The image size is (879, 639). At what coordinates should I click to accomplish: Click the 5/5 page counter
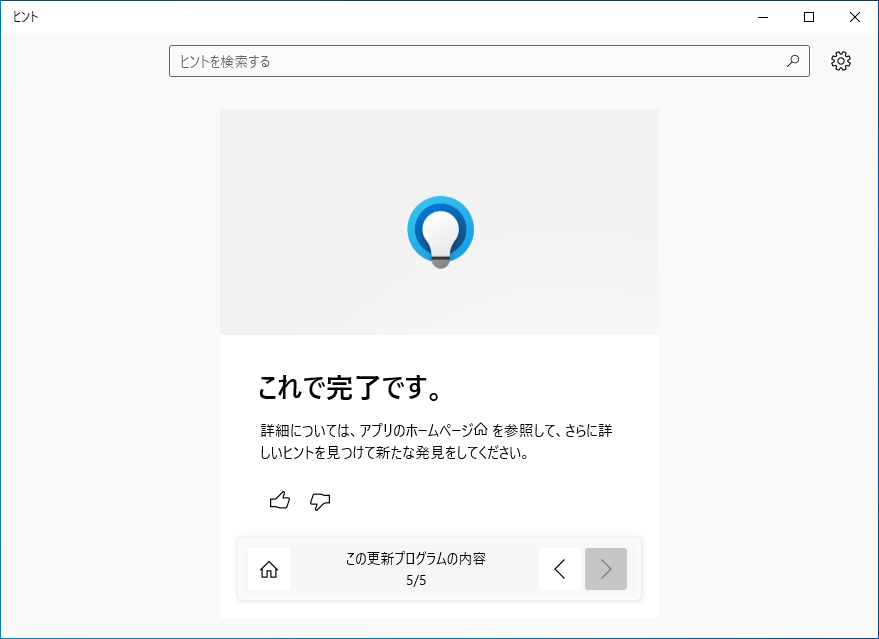[x=416, y=580]
